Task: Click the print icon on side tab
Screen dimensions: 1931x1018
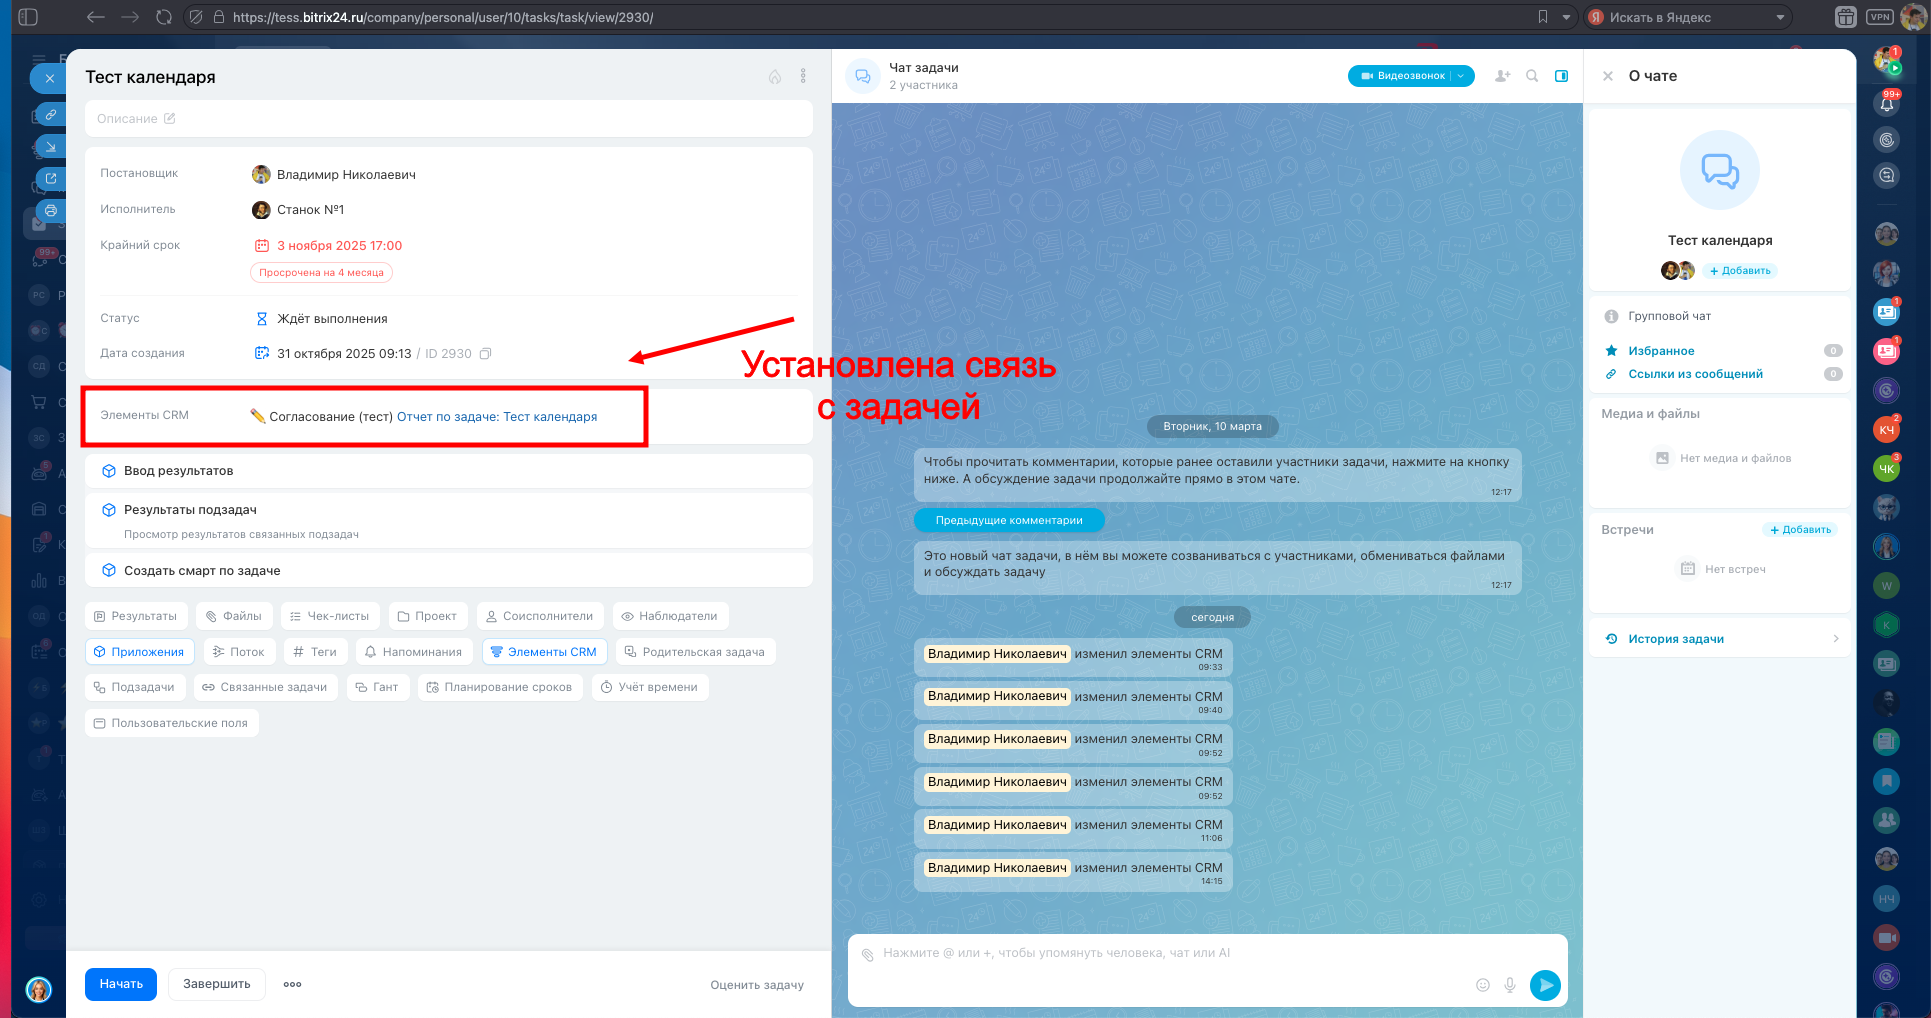Action: click(x=51, y=211)
